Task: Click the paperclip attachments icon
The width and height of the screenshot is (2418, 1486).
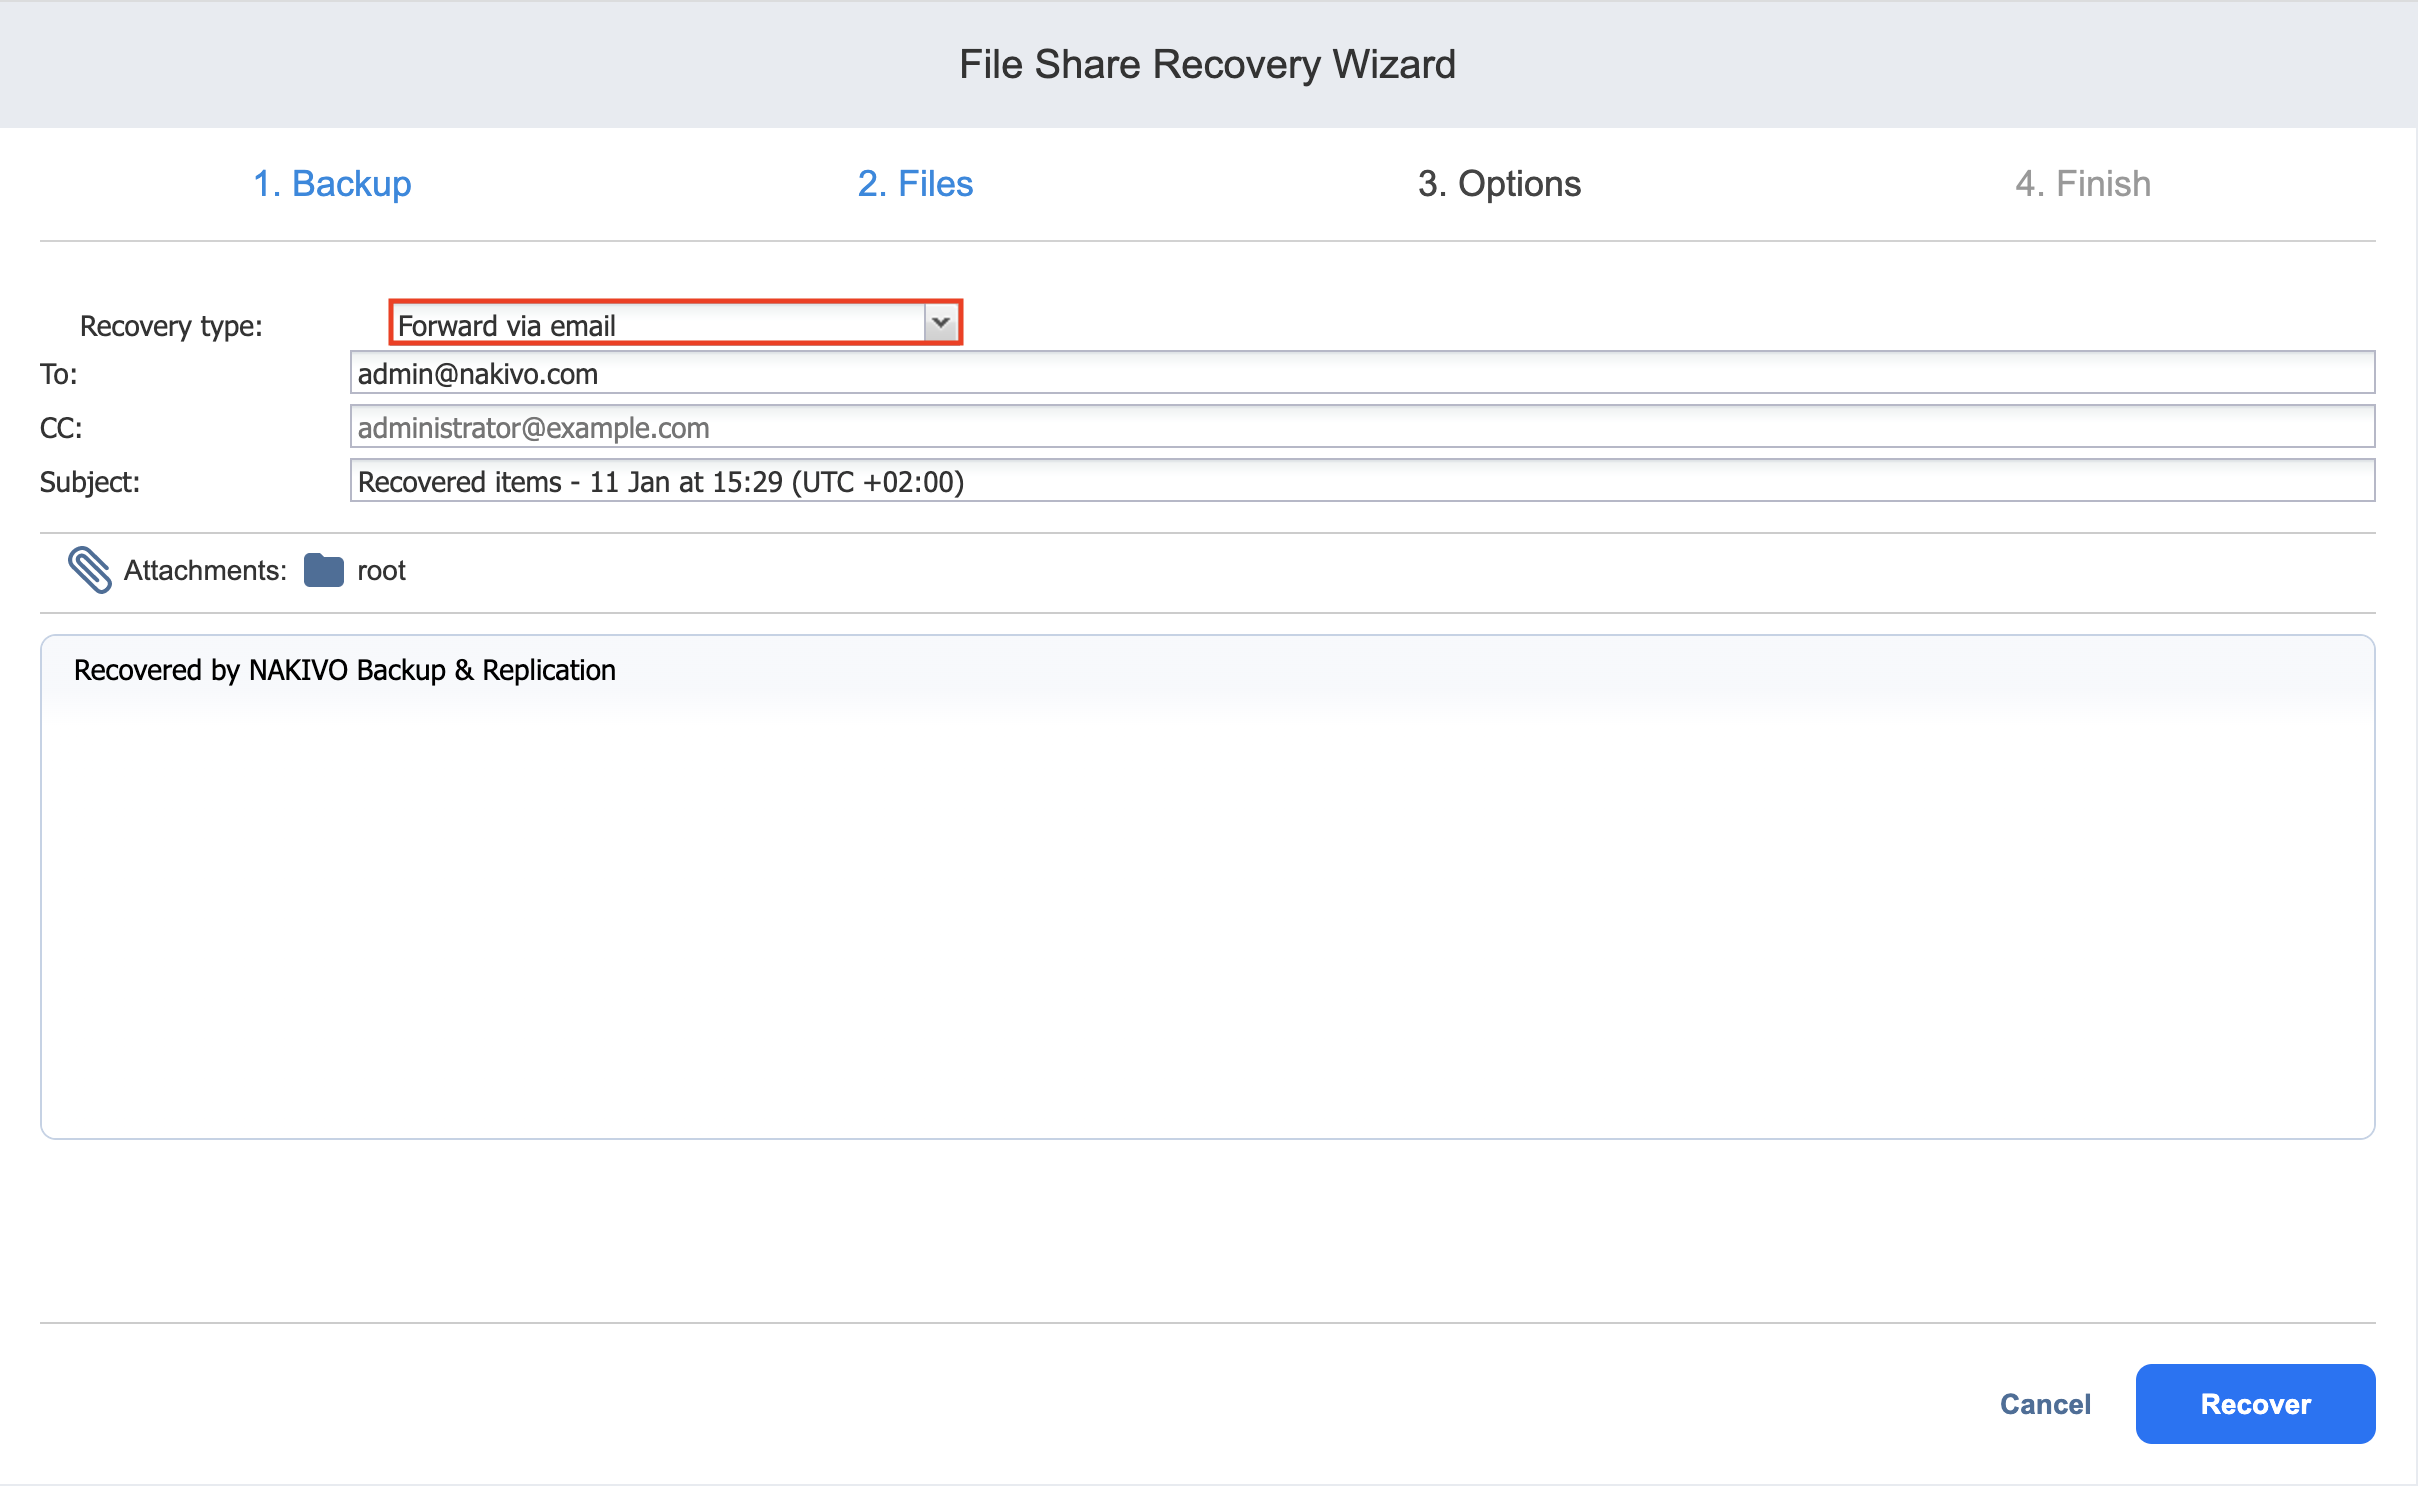Action: tap(90, 570)
